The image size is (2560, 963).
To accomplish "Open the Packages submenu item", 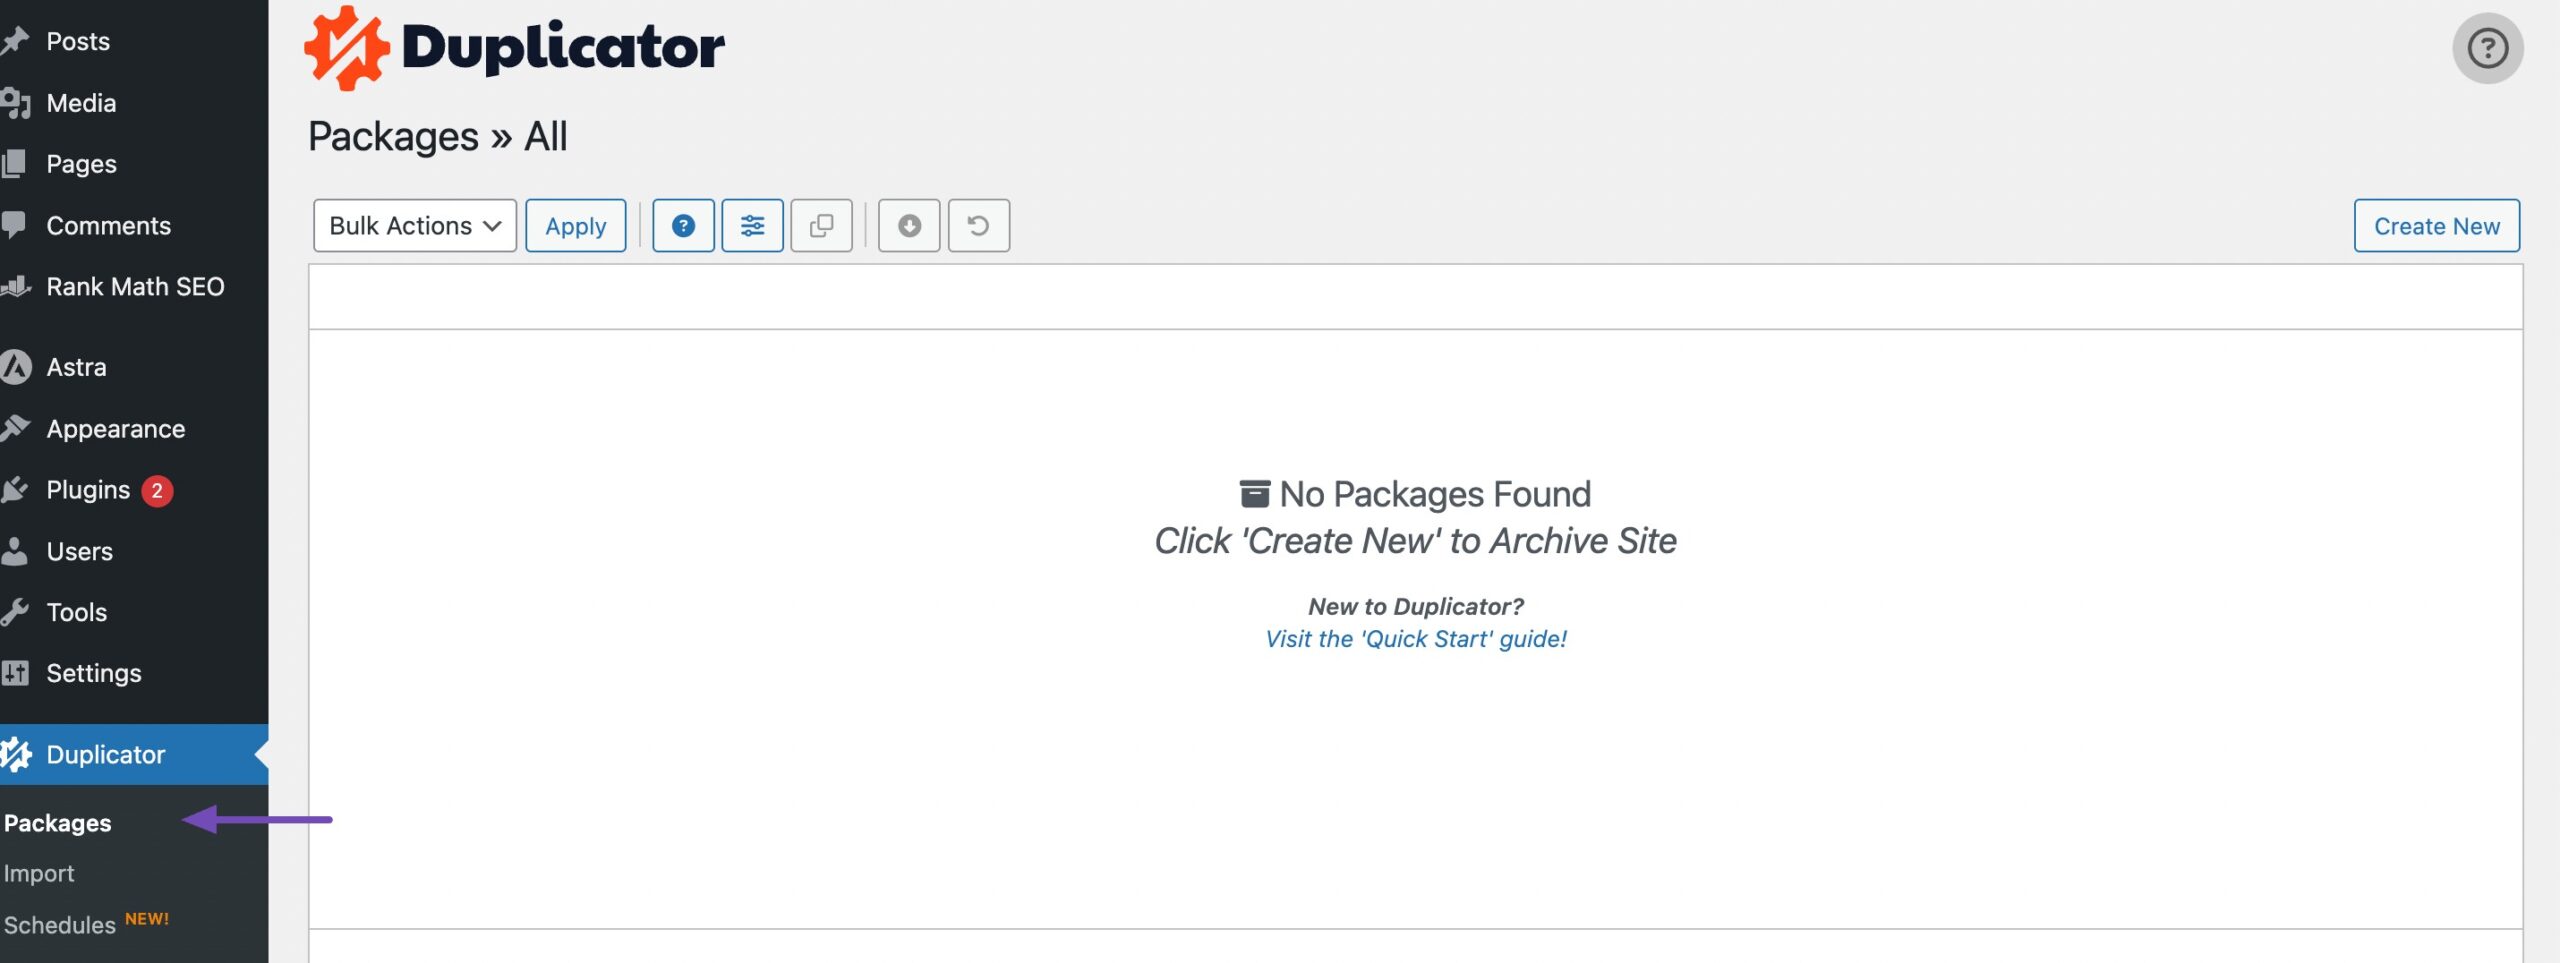I will (58, 823).
